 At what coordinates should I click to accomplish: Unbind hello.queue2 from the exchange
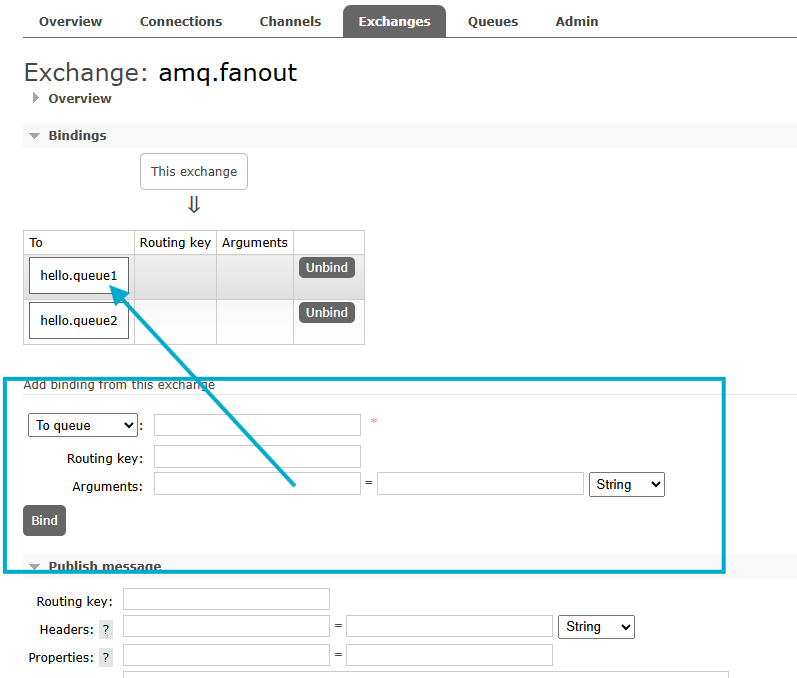point(327,313)
